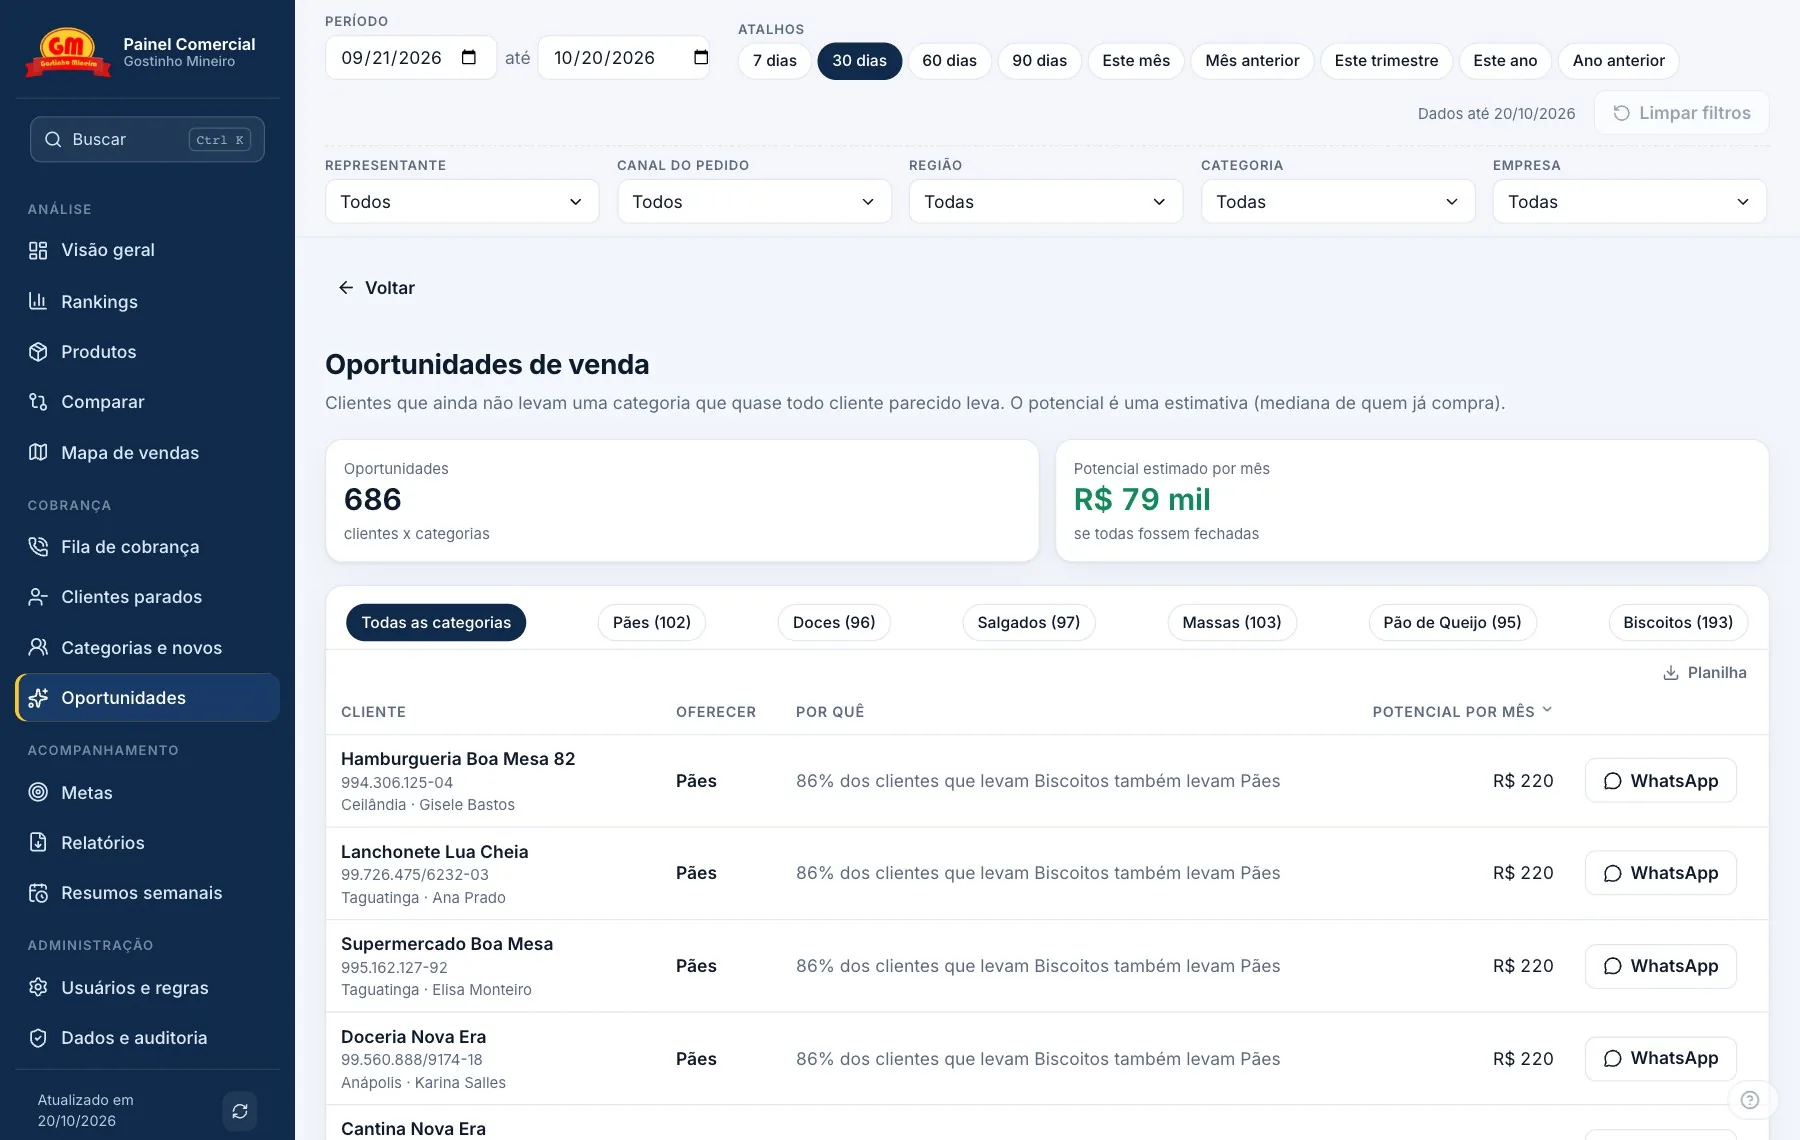Click WhatsApp for Hamburgueria Boa Mesa 82
1800x1140 pixels.
coord(1661,781)
